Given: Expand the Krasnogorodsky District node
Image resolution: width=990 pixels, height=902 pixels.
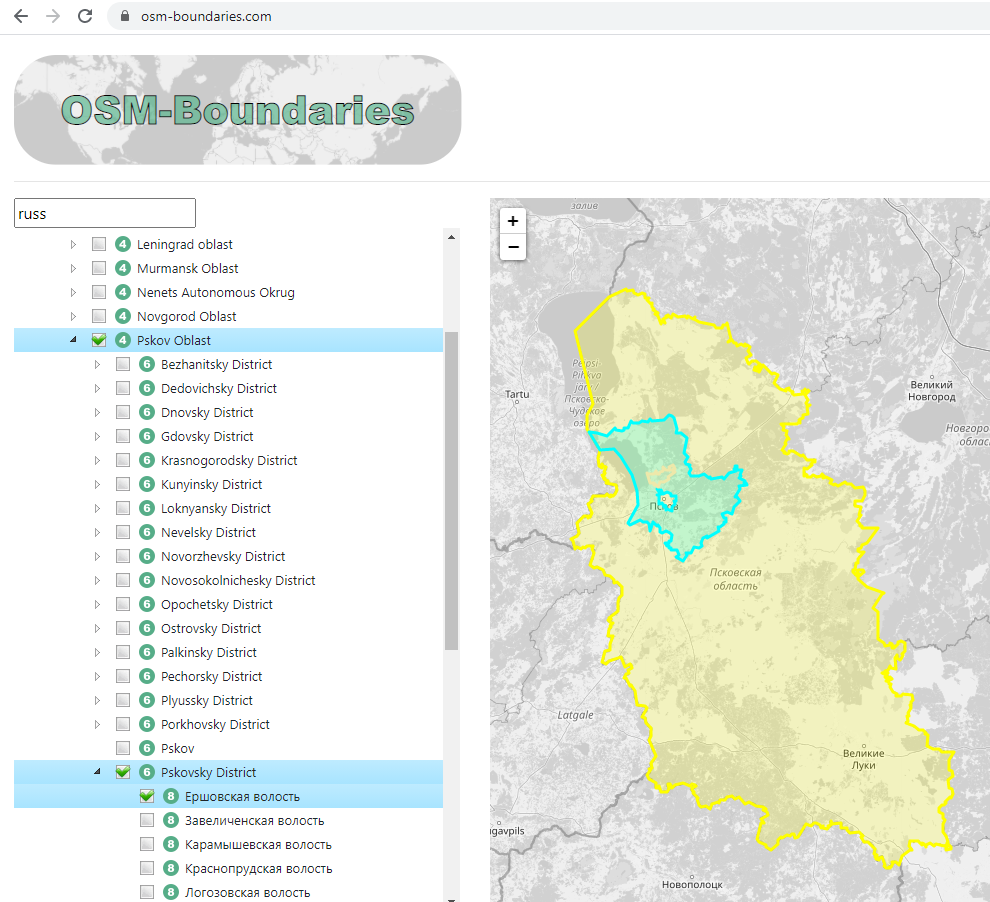Looking at the screenshot, I should pos(97,460).
